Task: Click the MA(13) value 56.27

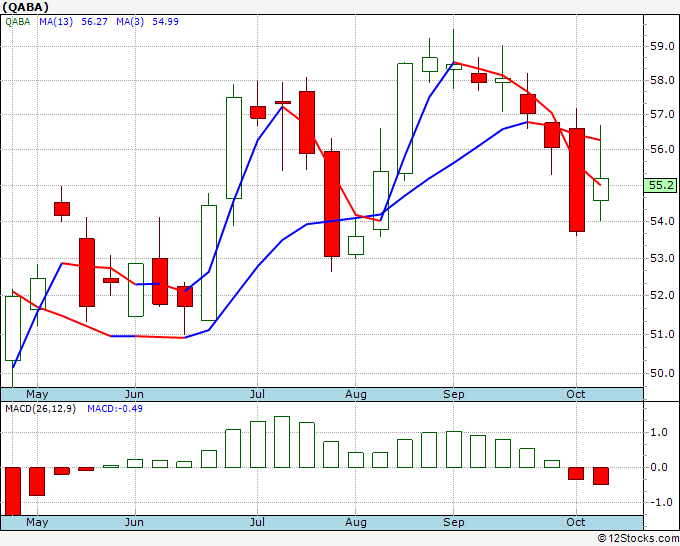Action: [95, 22]
